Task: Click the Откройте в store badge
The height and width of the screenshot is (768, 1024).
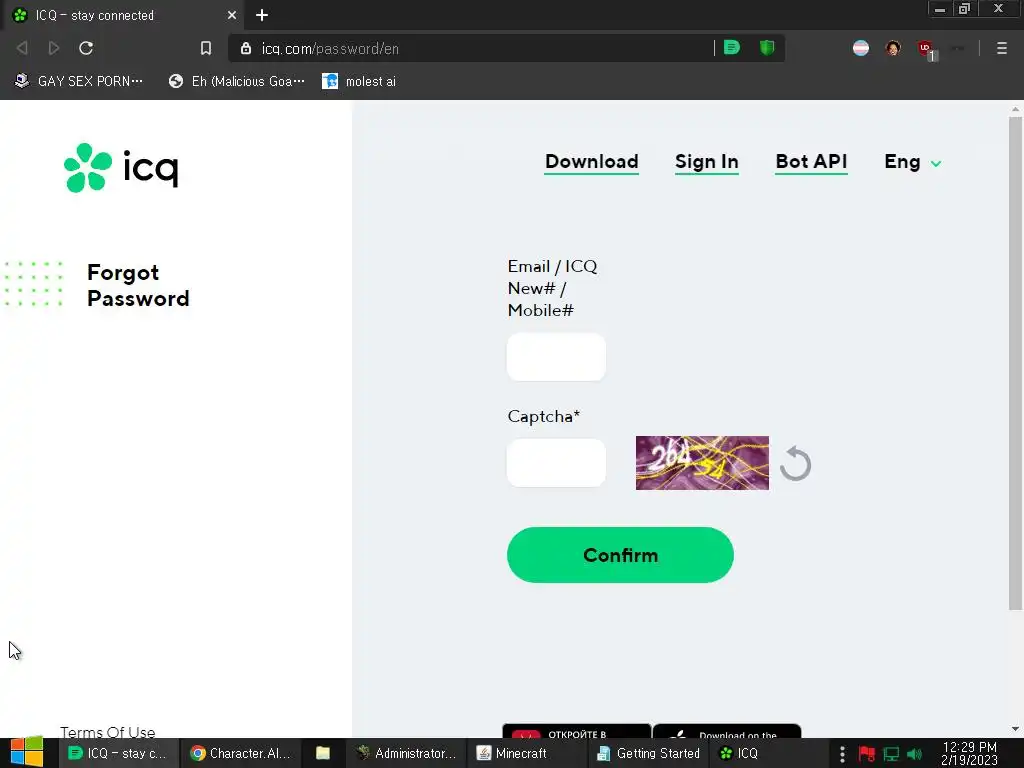Action: click(x=577, y=731)
